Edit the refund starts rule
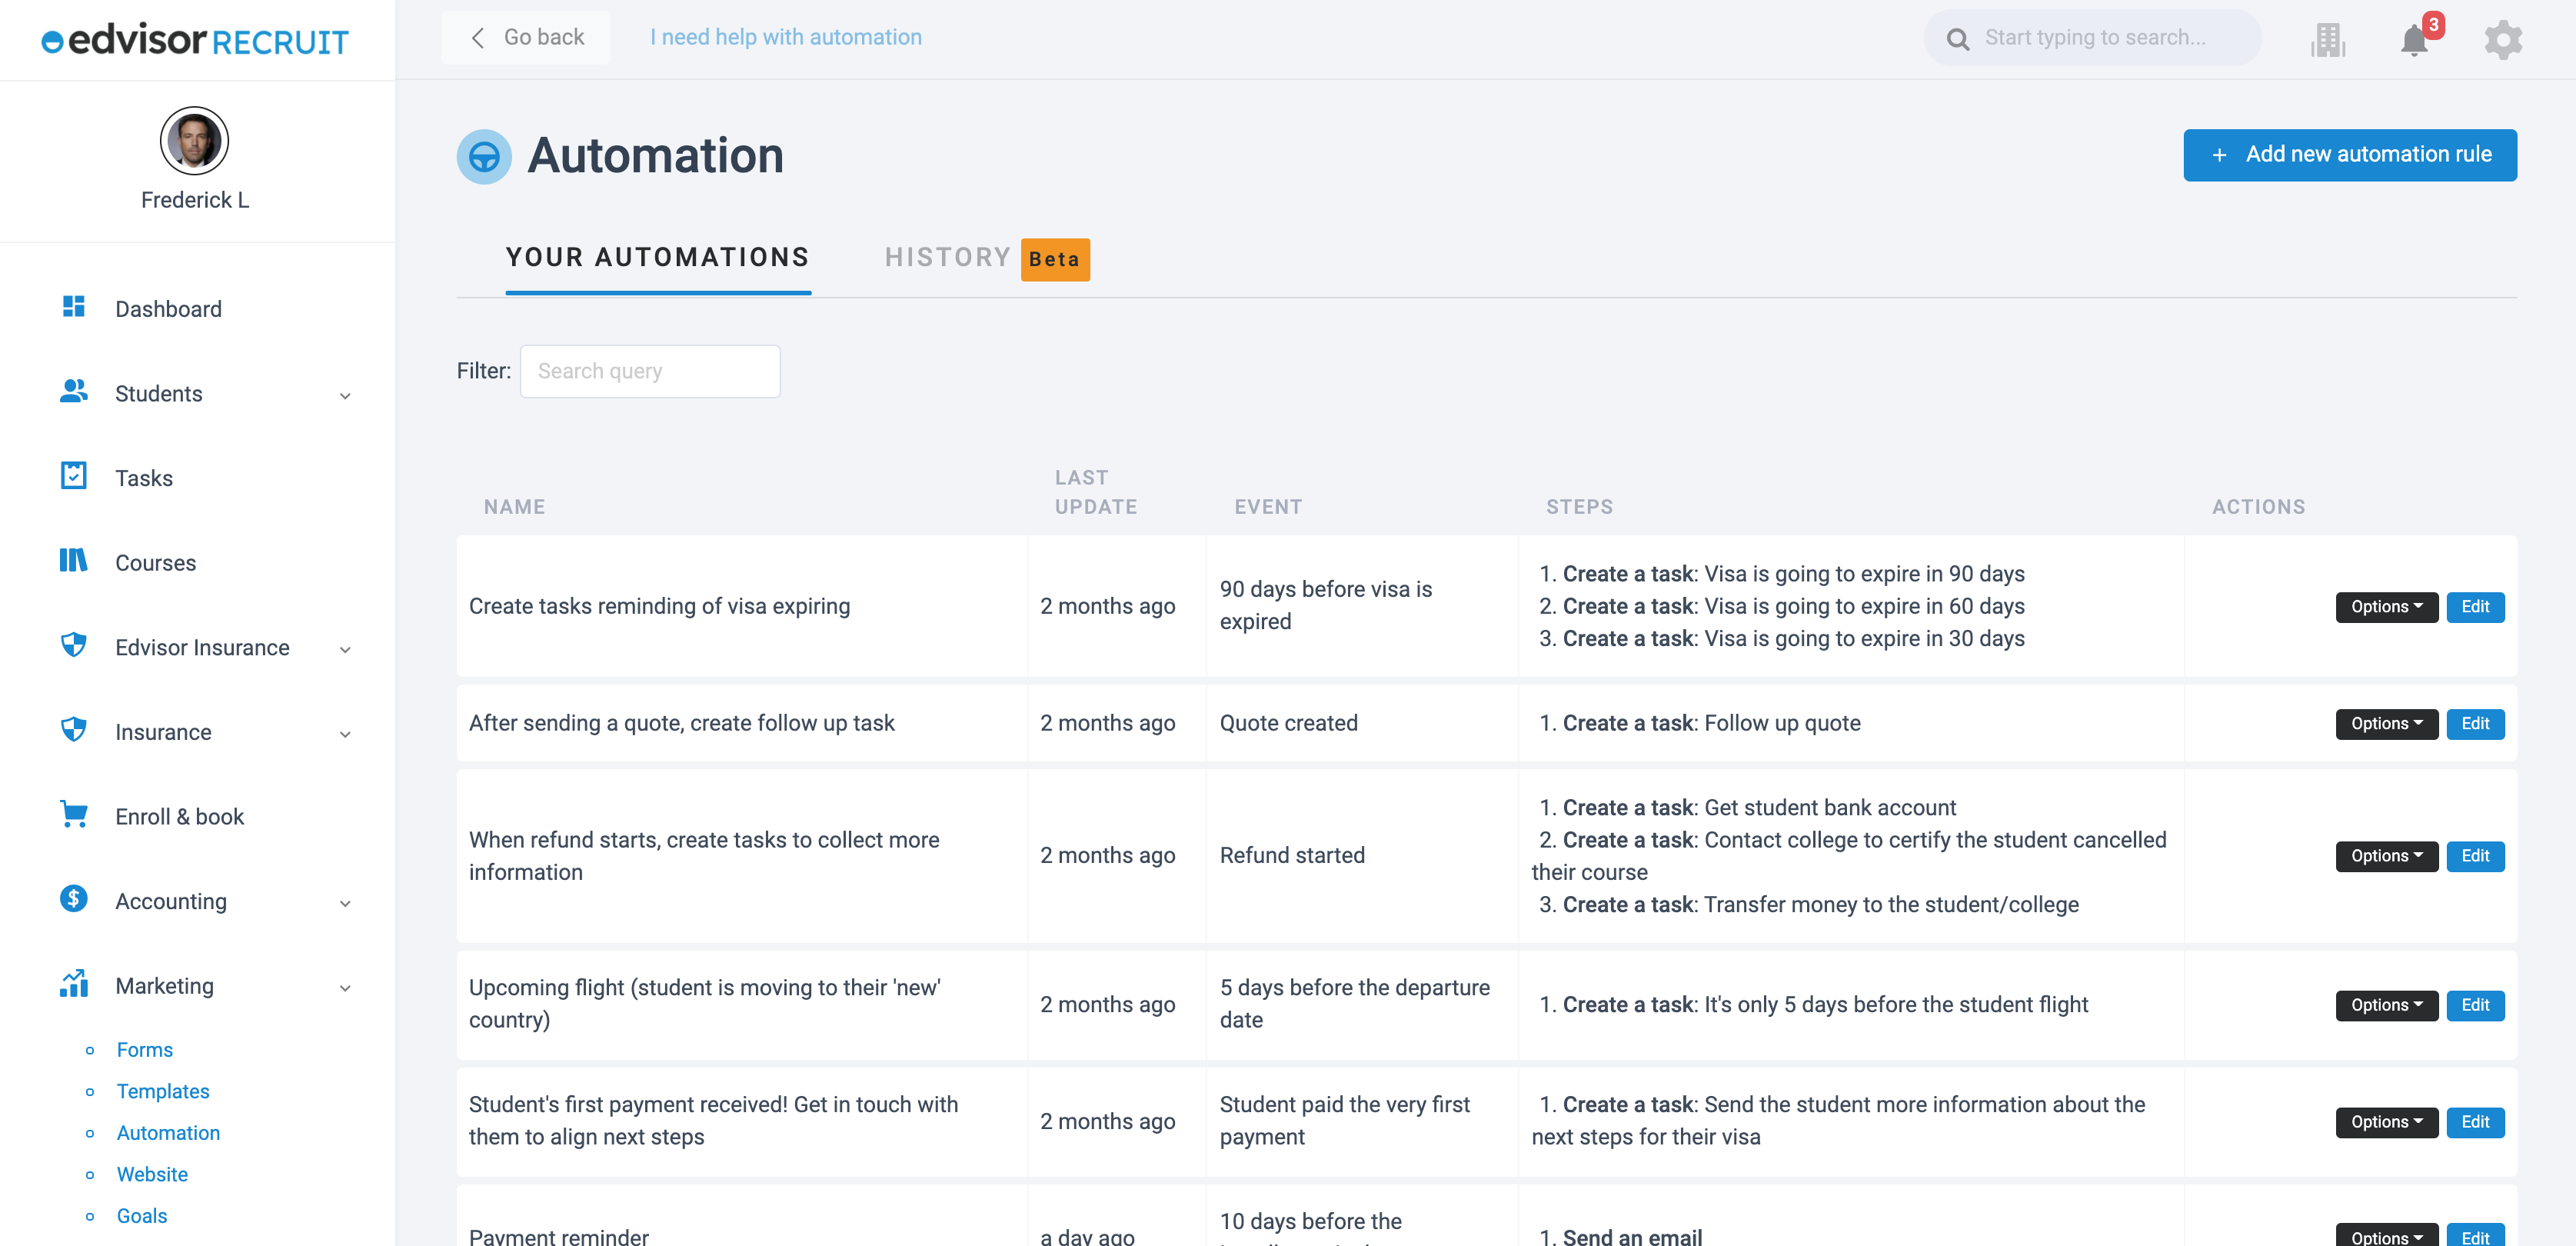 (x=2475, y=856)
